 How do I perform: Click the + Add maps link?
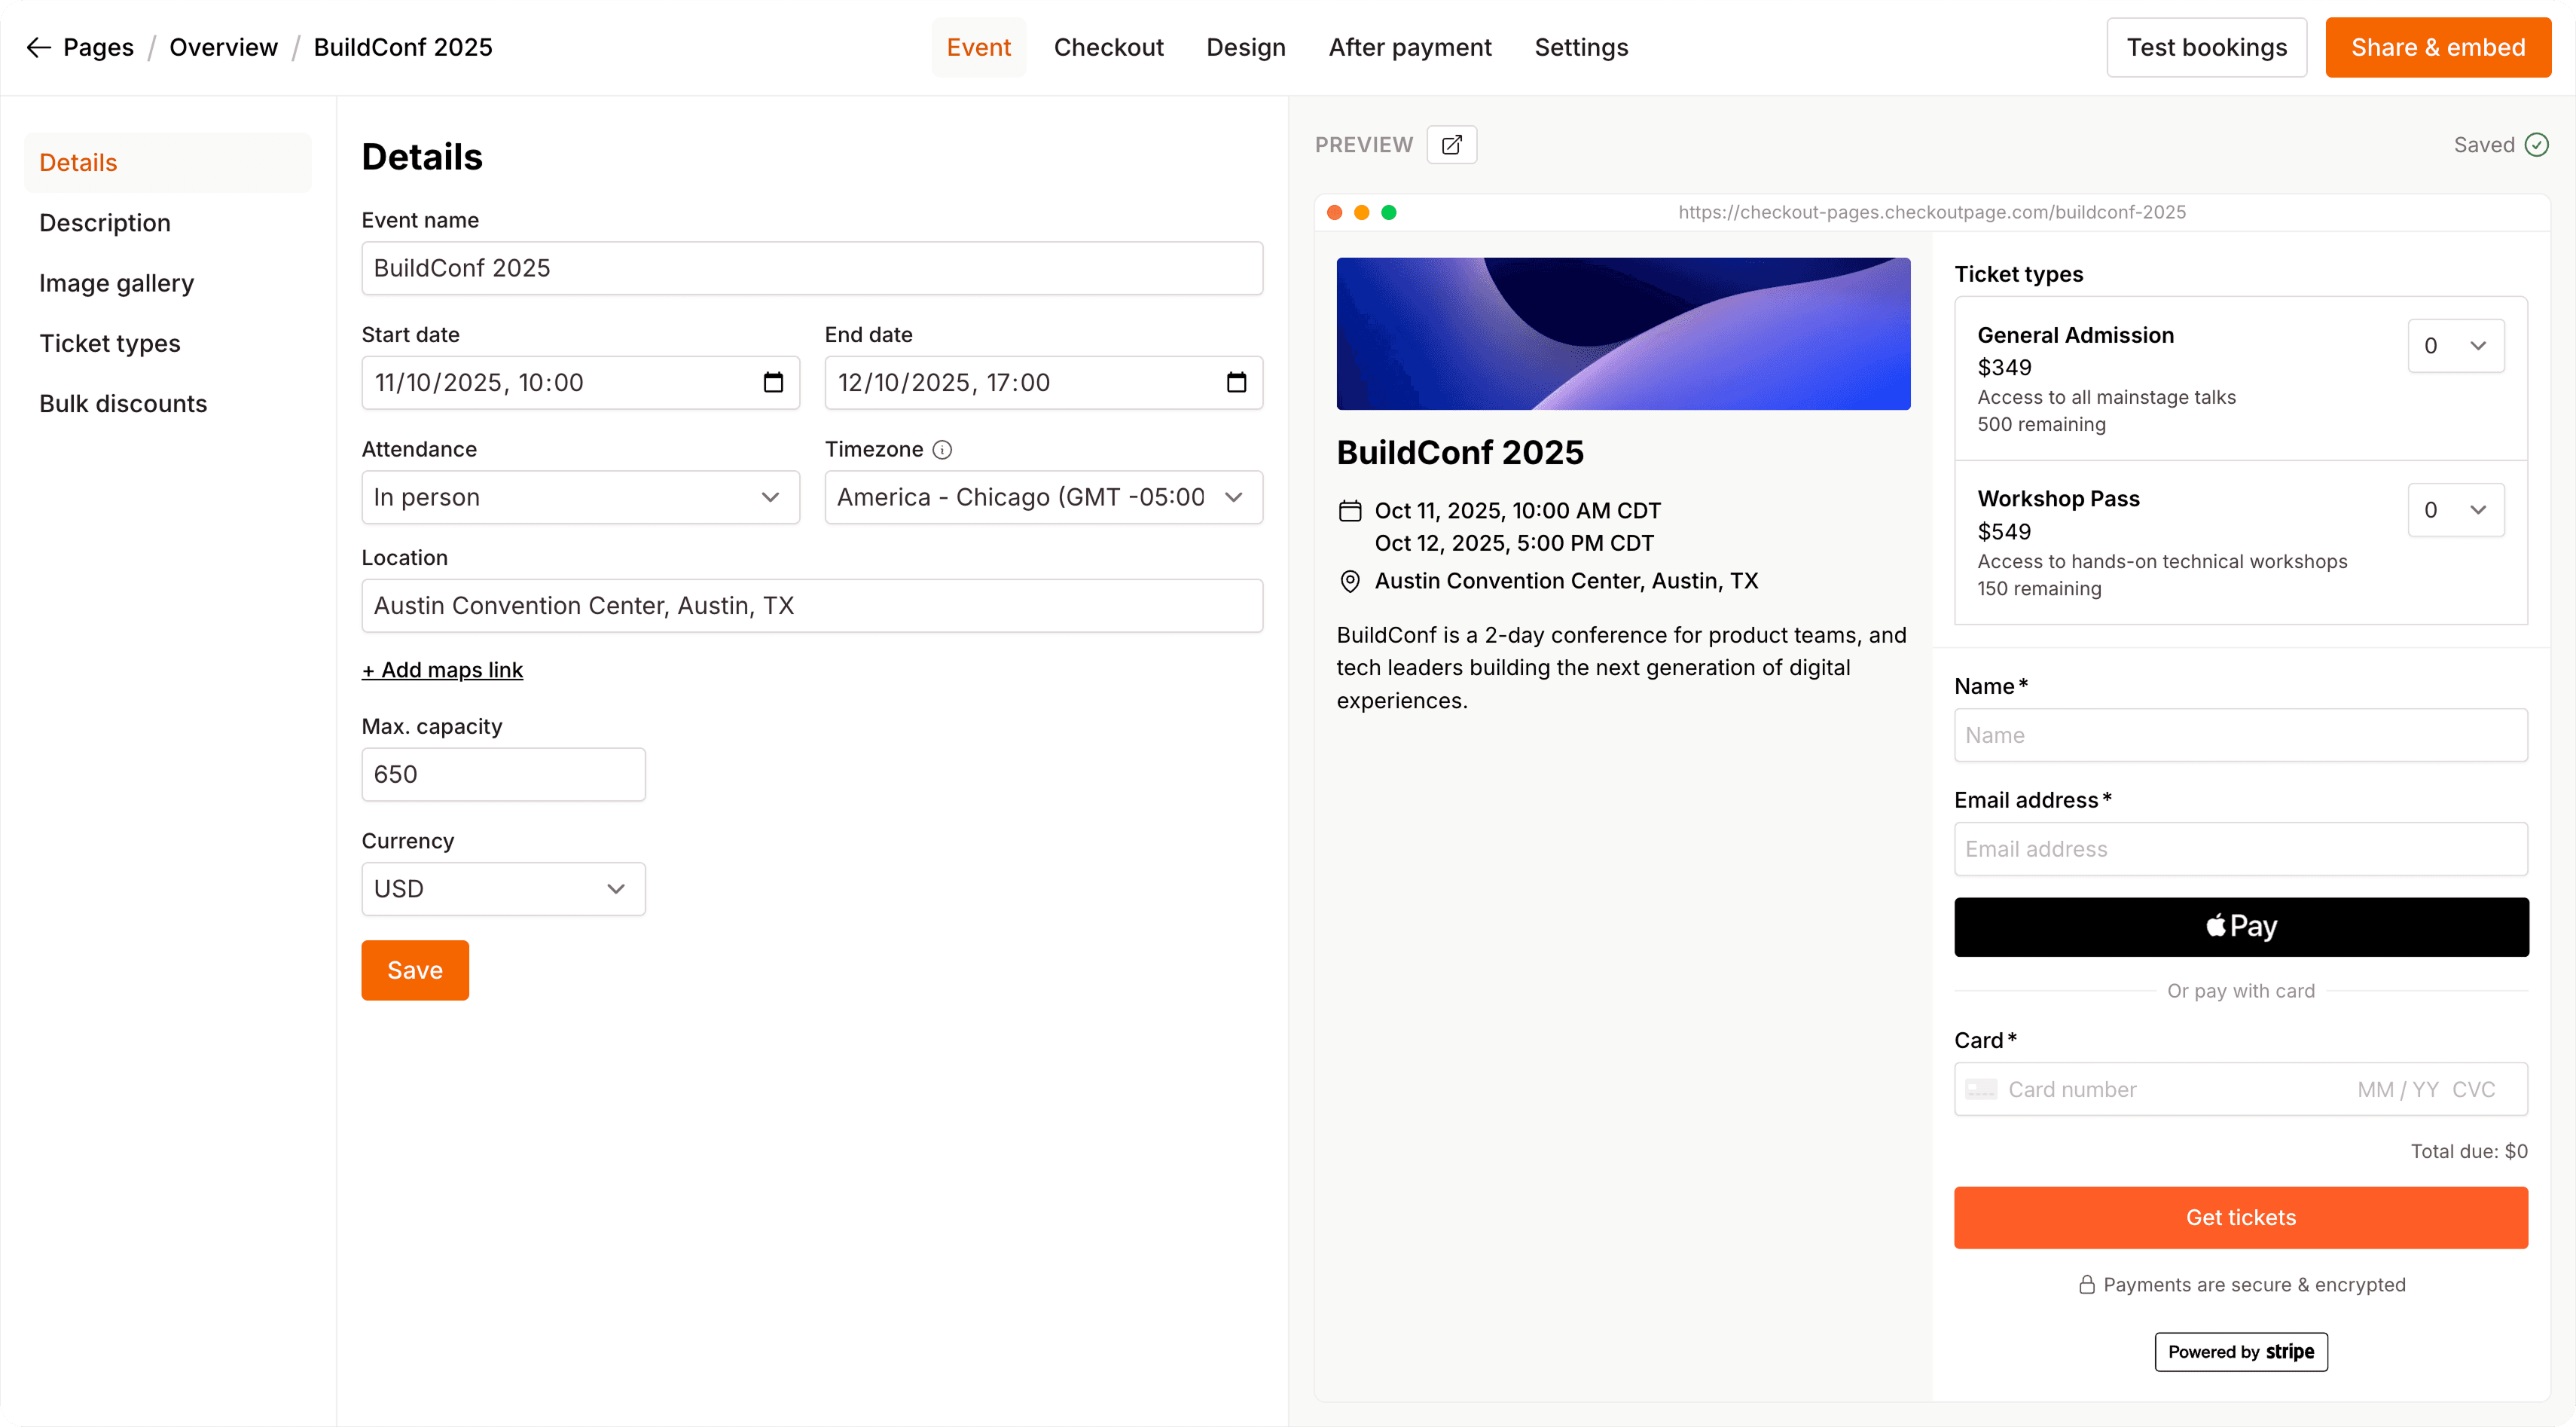(x=442, y=670)
